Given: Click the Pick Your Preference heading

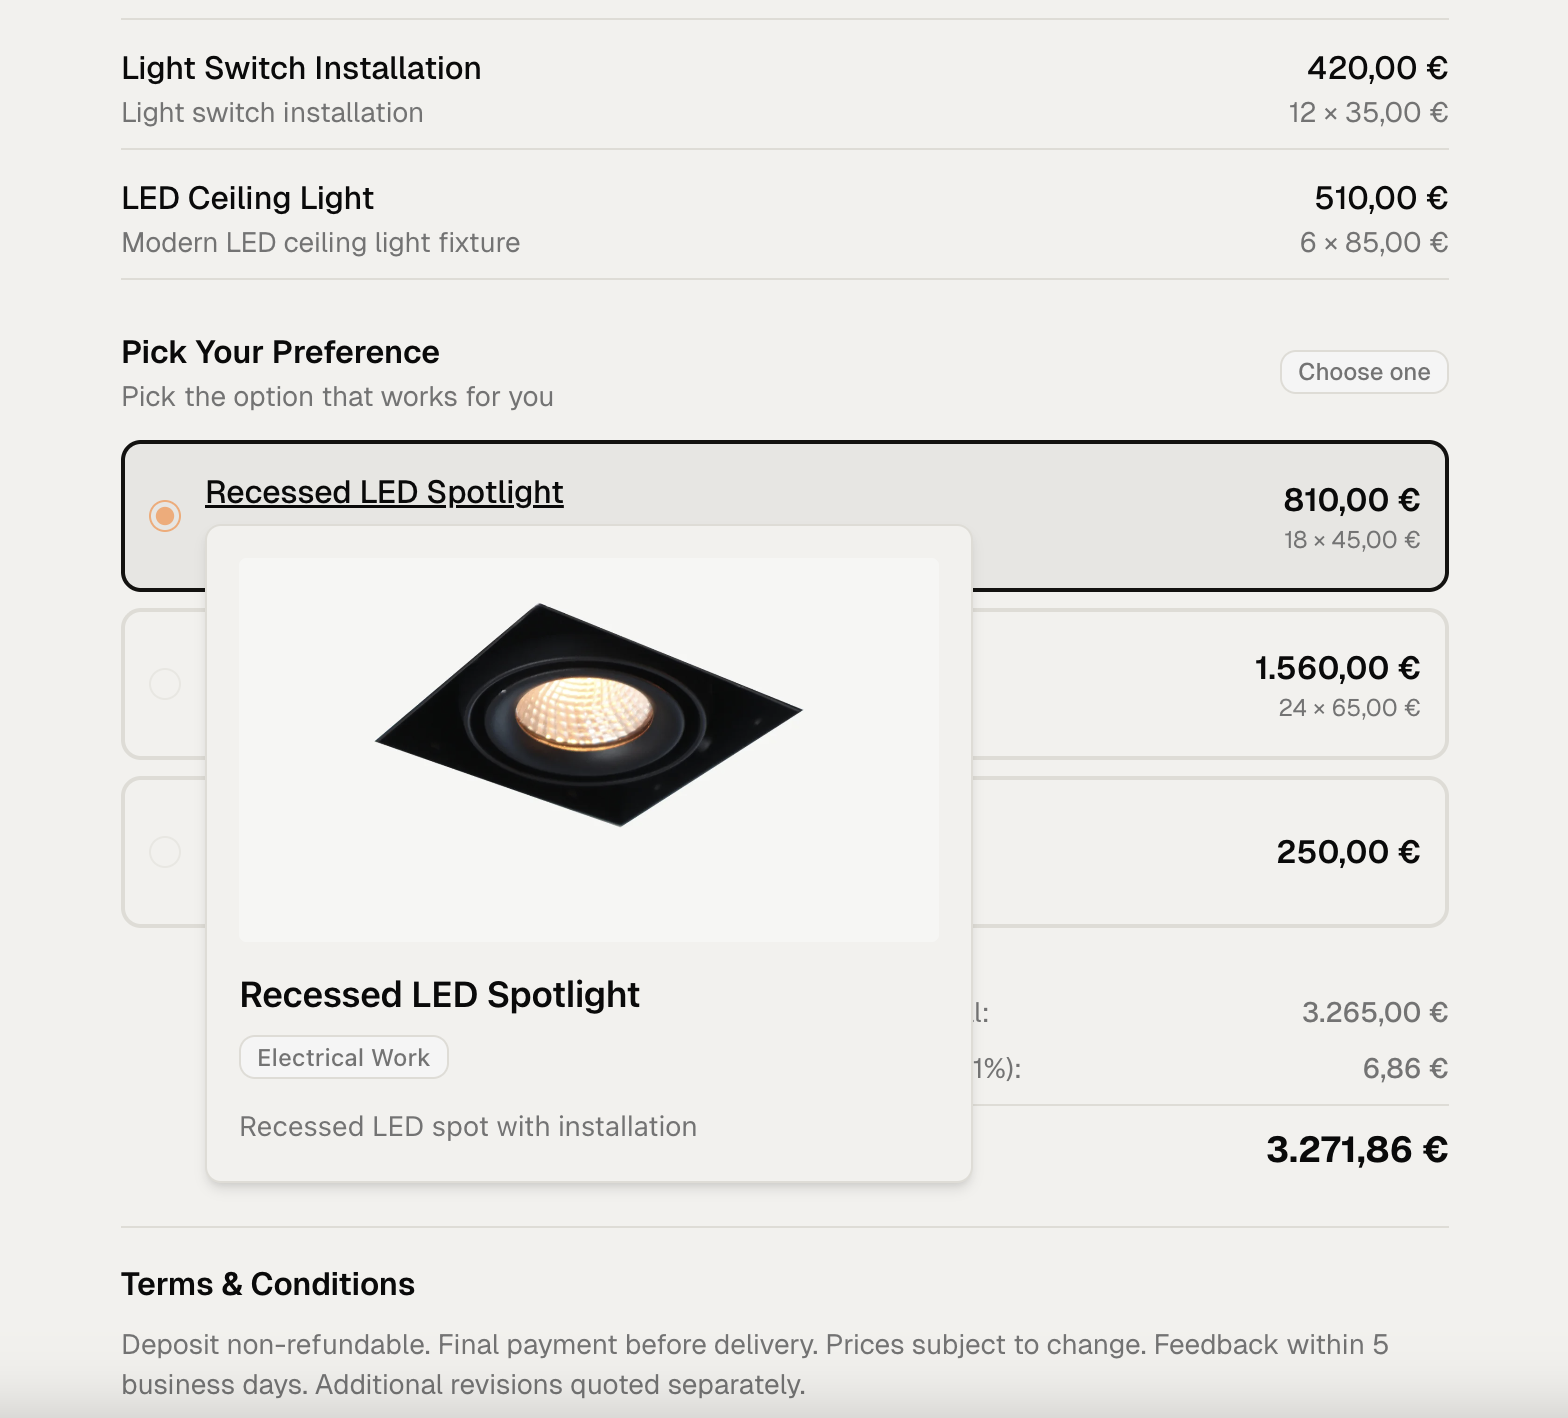Looking at the screenshot, I should pos(280,352).
